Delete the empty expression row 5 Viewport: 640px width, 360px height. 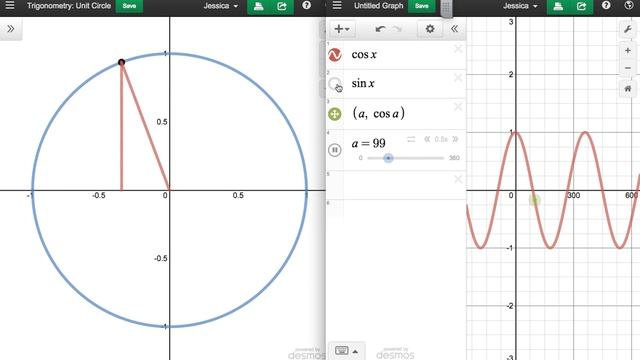(x=458, y=179)
